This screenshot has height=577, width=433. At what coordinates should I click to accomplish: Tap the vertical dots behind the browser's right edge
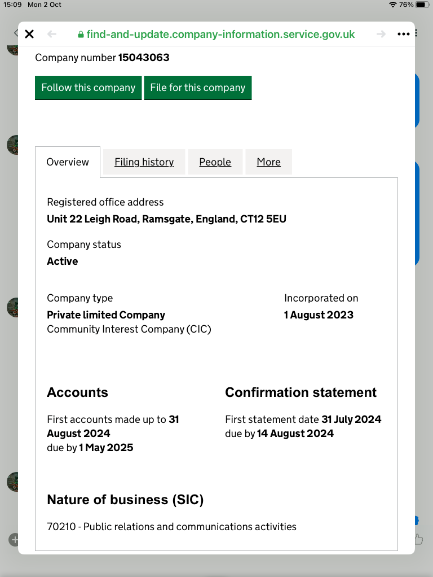click(416, 33)
